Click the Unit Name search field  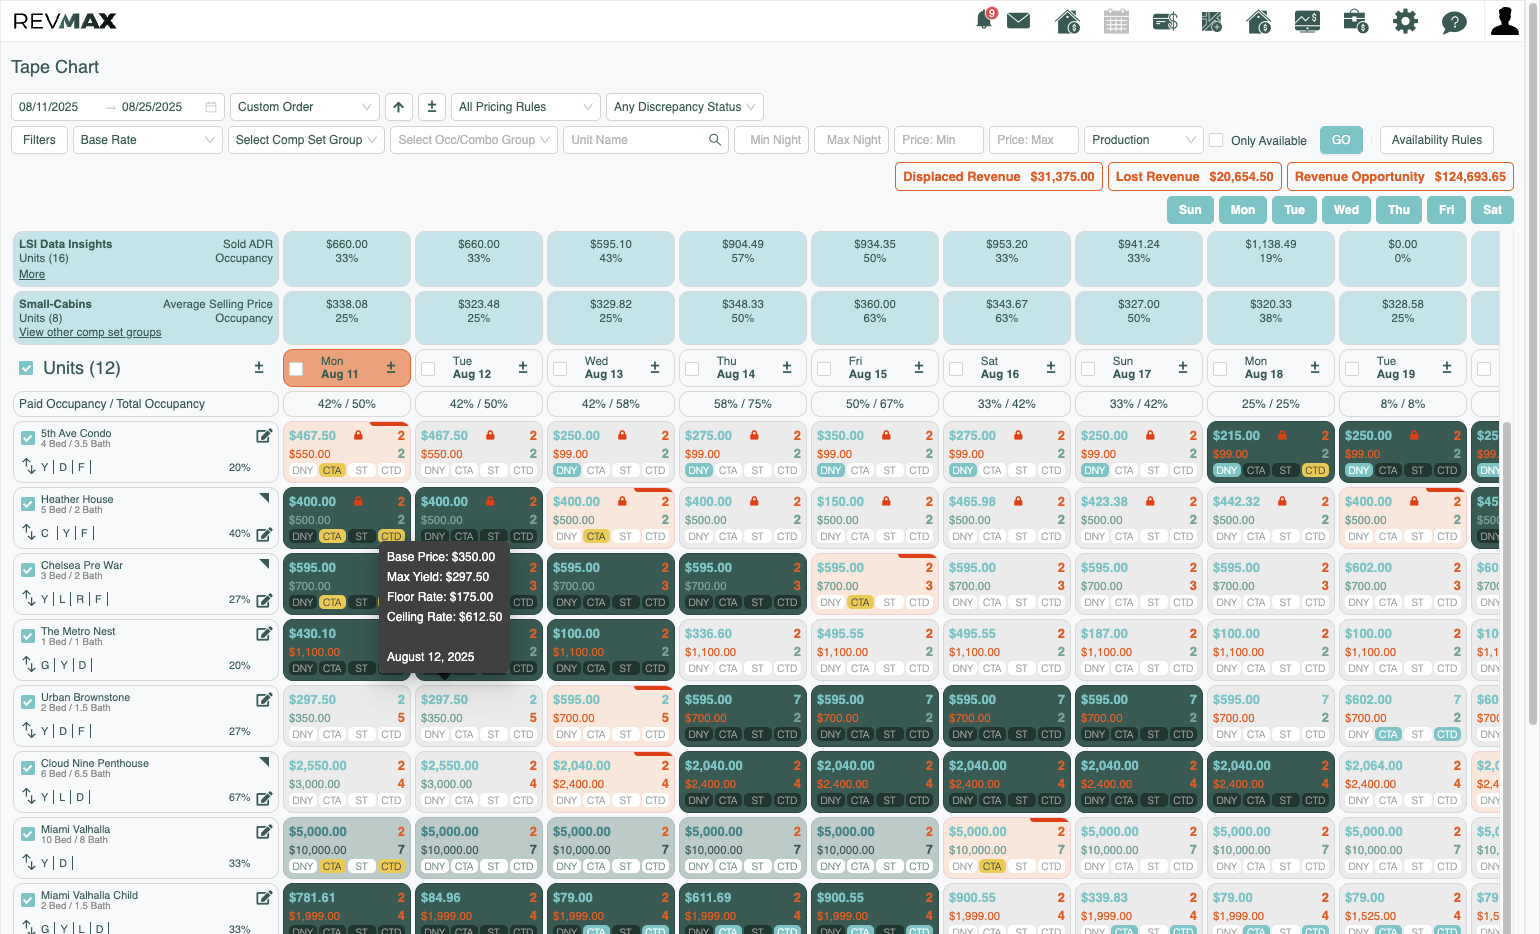646,140
